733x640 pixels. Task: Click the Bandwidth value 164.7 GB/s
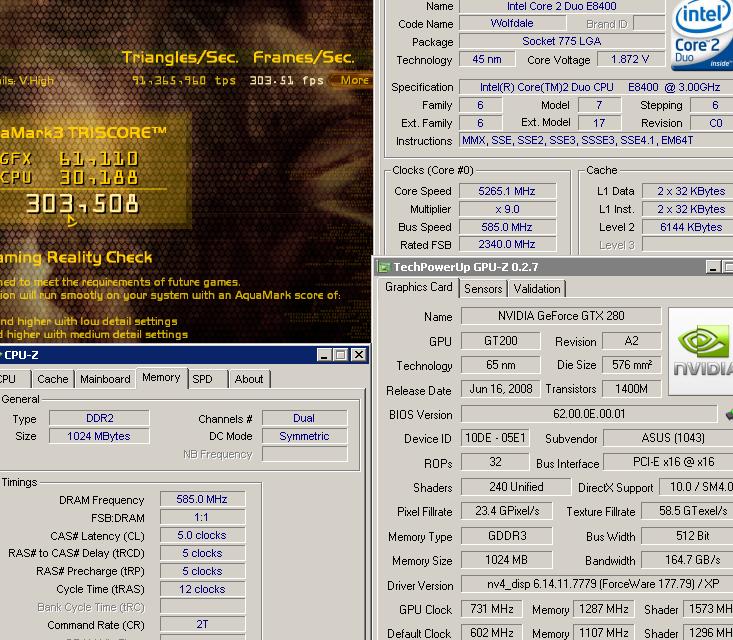tap(687, 559)
